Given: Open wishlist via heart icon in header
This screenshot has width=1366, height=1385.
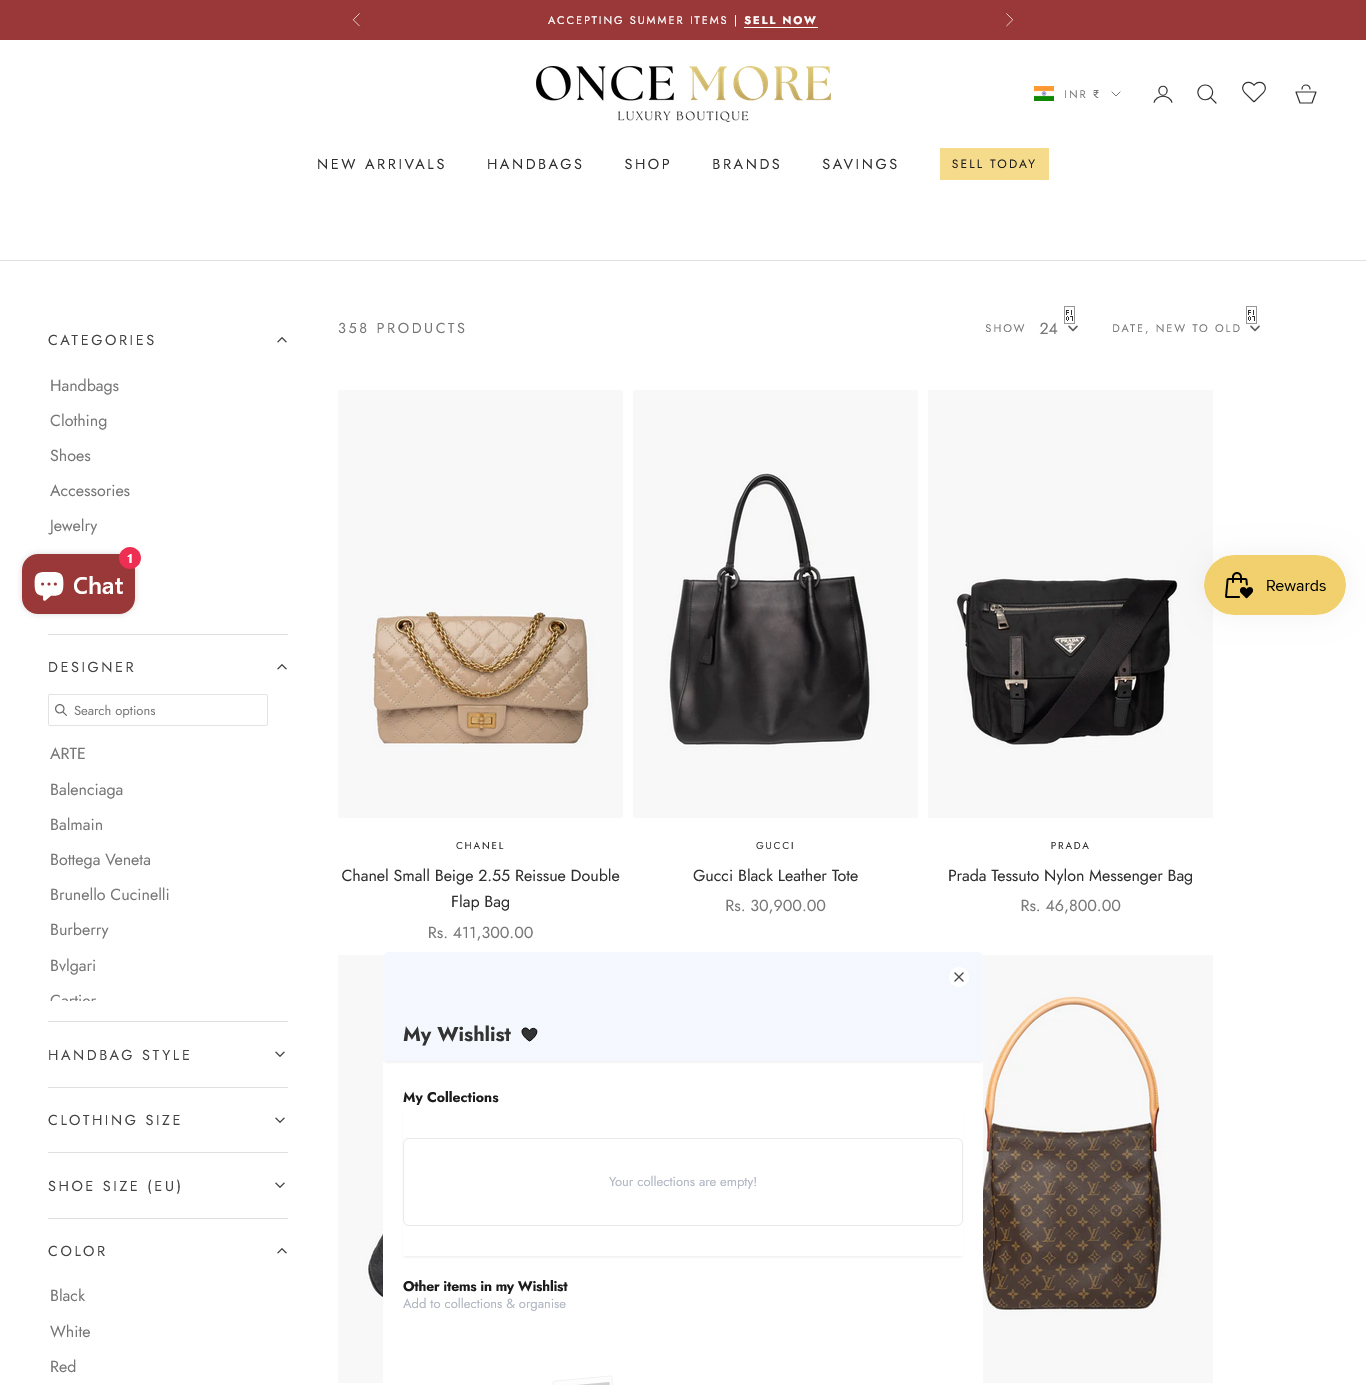Looking at the screenshot, I should 1254,92.
